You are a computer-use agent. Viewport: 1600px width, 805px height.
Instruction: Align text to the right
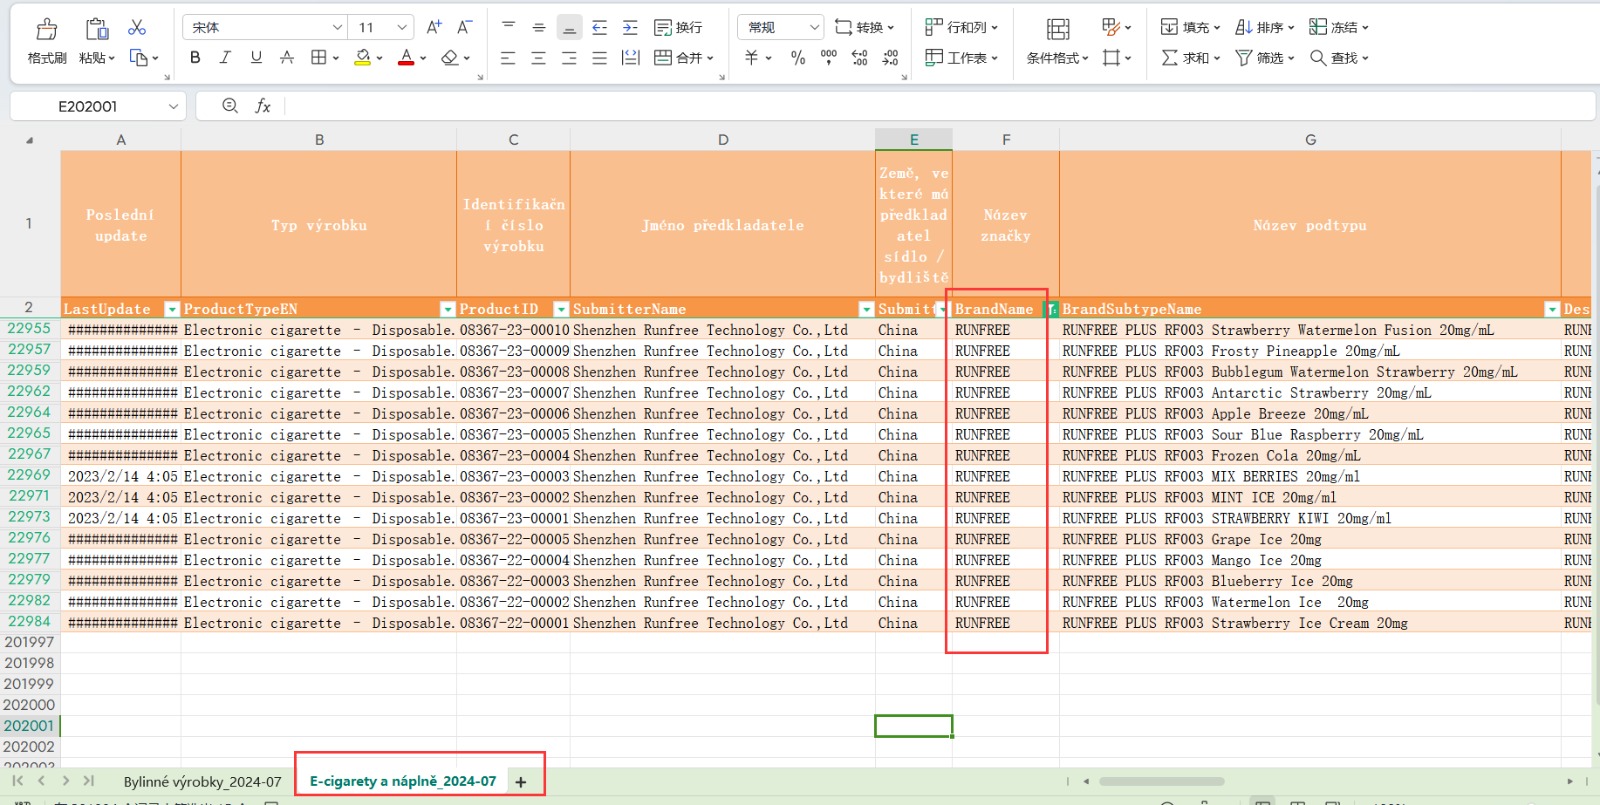pyautogui.click(x=569, y=58)
